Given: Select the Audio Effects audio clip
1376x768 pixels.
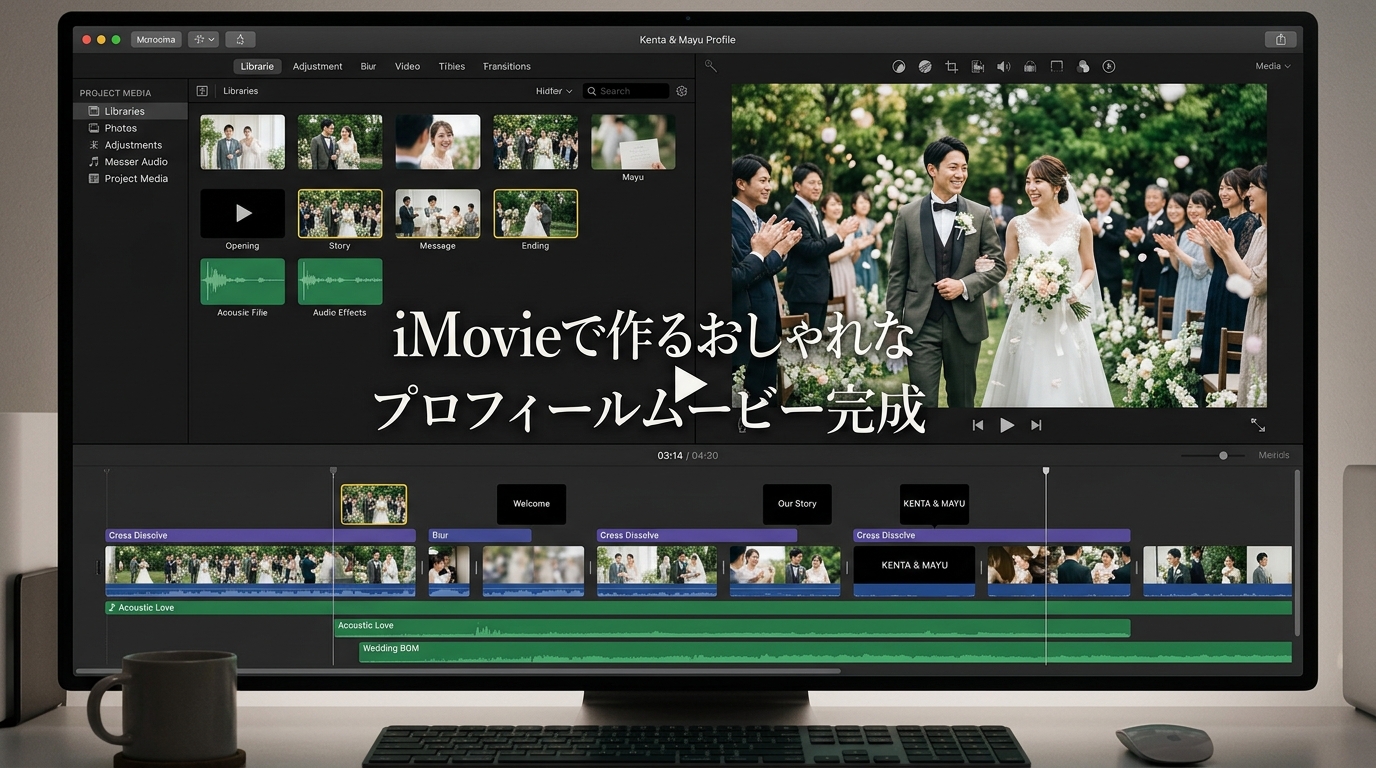Looking at the screenshot, I should click(x=340, y=282).
